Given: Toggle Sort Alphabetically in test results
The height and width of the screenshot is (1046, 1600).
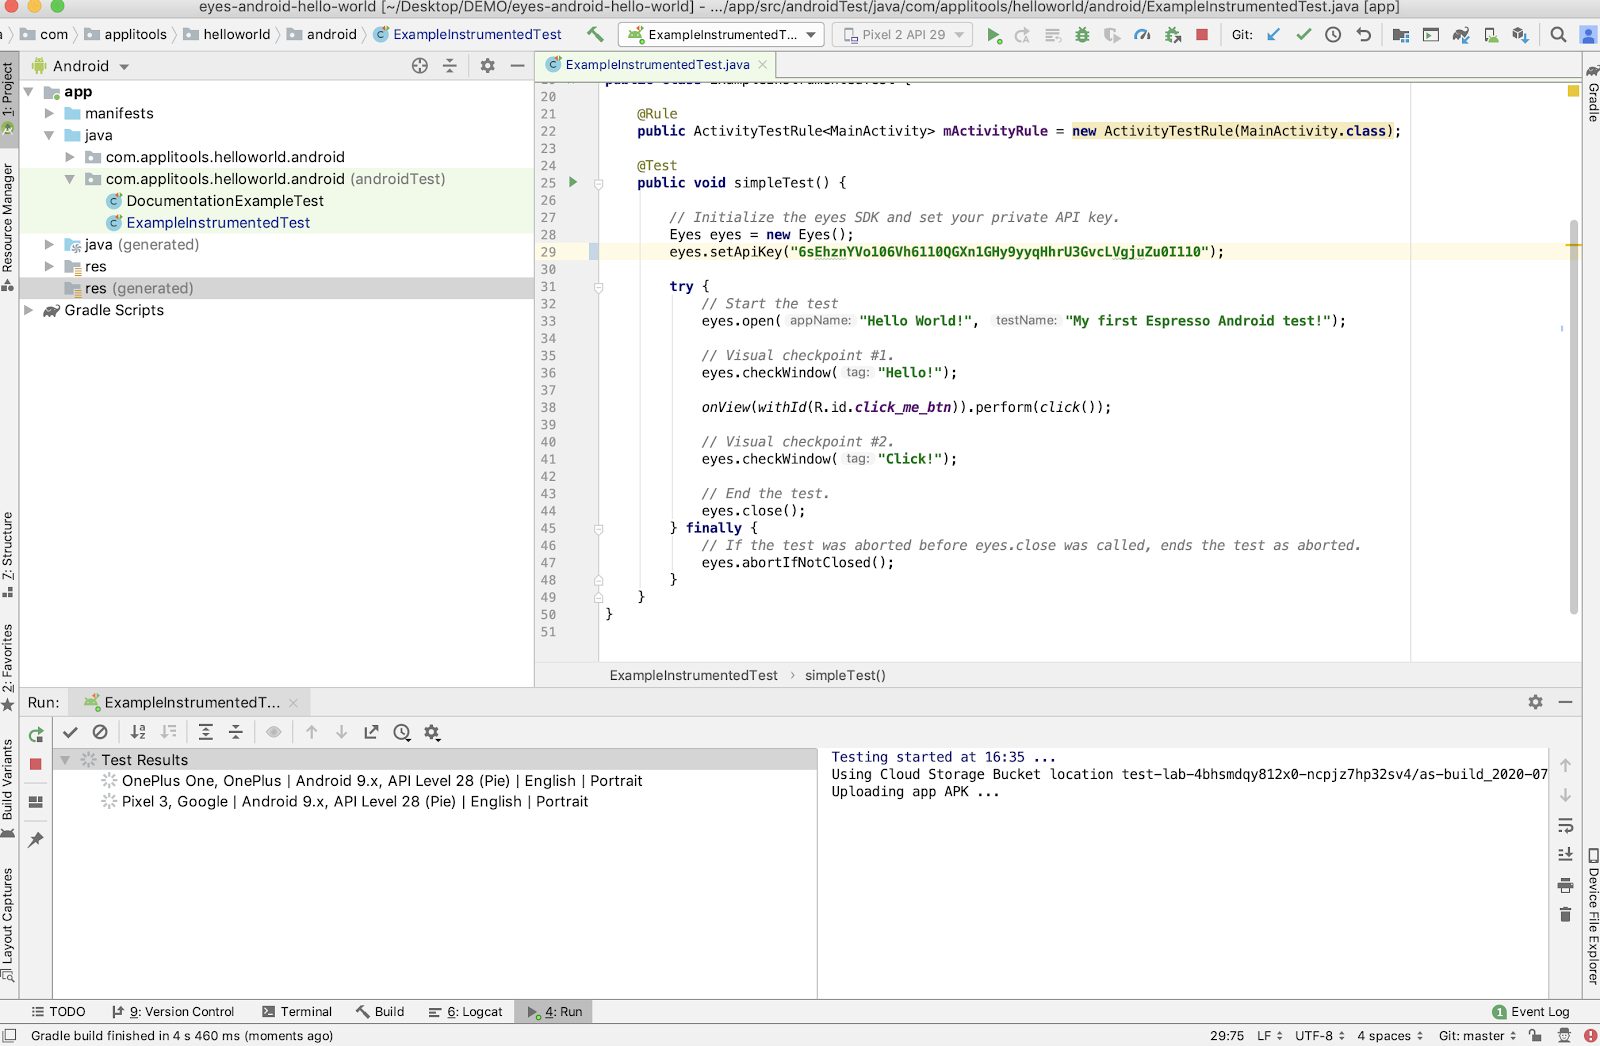Looking at the screenshot, I should click(x=138, y=732).
